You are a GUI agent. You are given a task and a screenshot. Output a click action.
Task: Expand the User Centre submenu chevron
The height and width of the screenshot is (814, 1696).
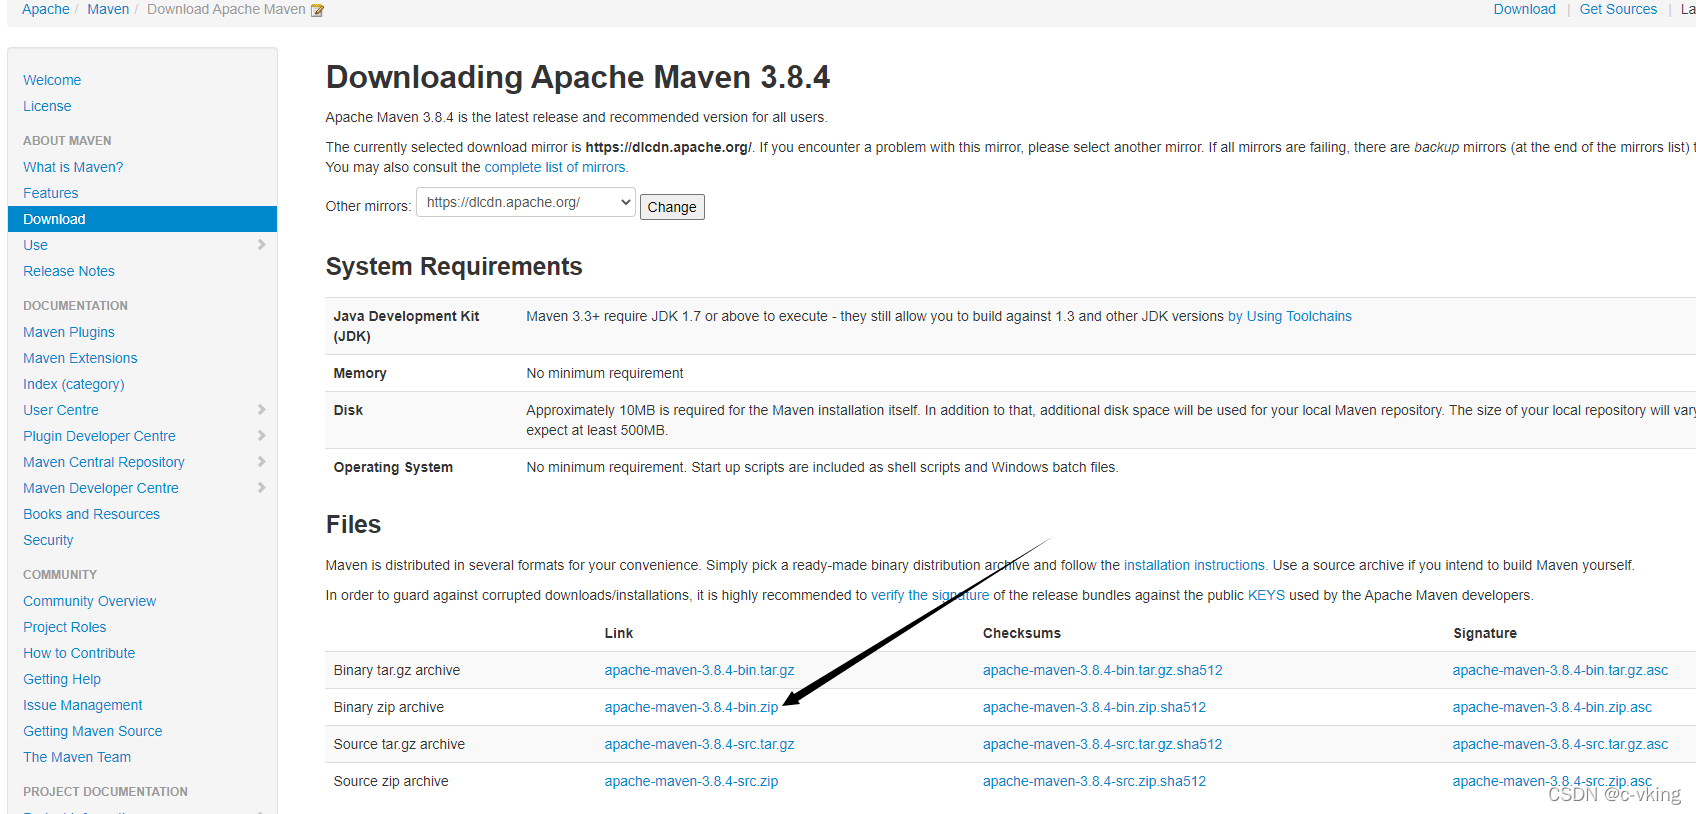261,409
